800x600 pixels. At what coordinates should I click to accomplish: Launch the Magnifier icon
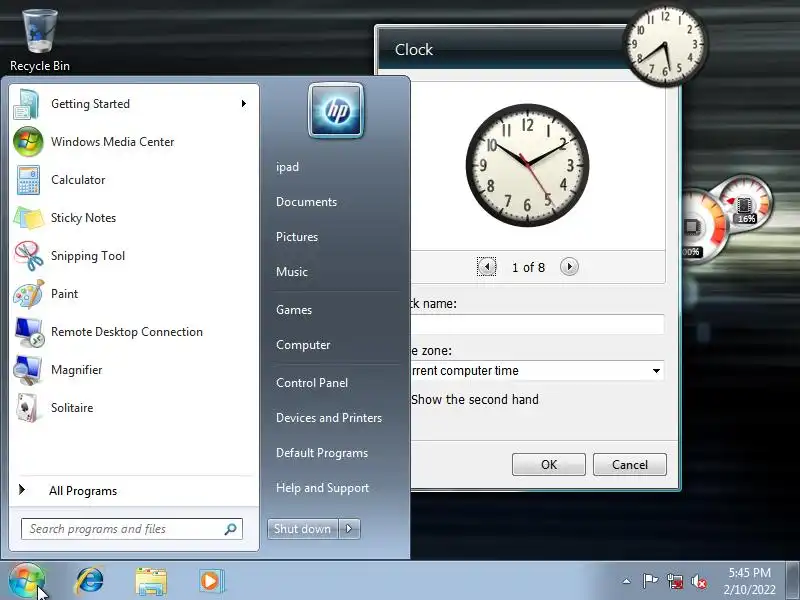pos(28,370)
